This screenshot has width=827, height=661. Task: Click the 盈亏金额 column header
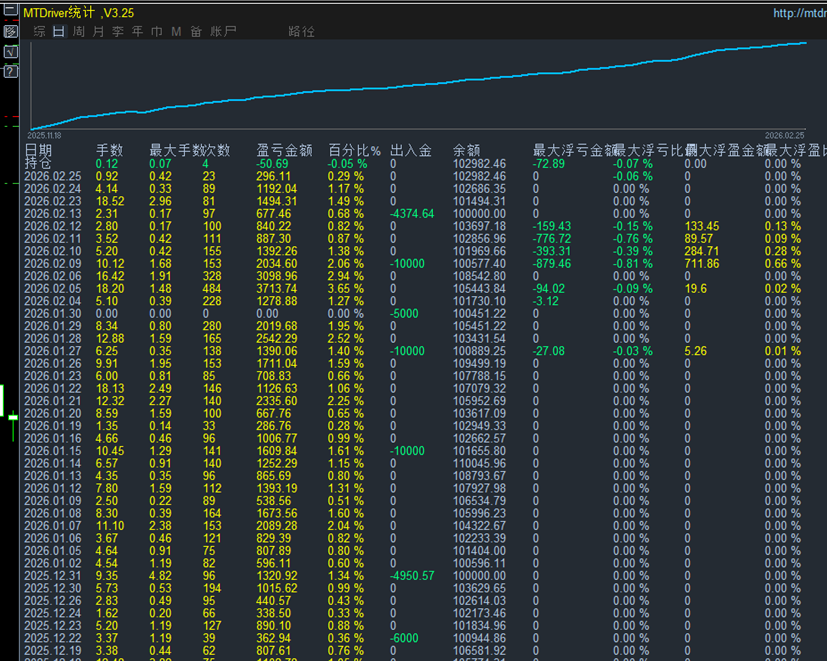tap(284, 151)
